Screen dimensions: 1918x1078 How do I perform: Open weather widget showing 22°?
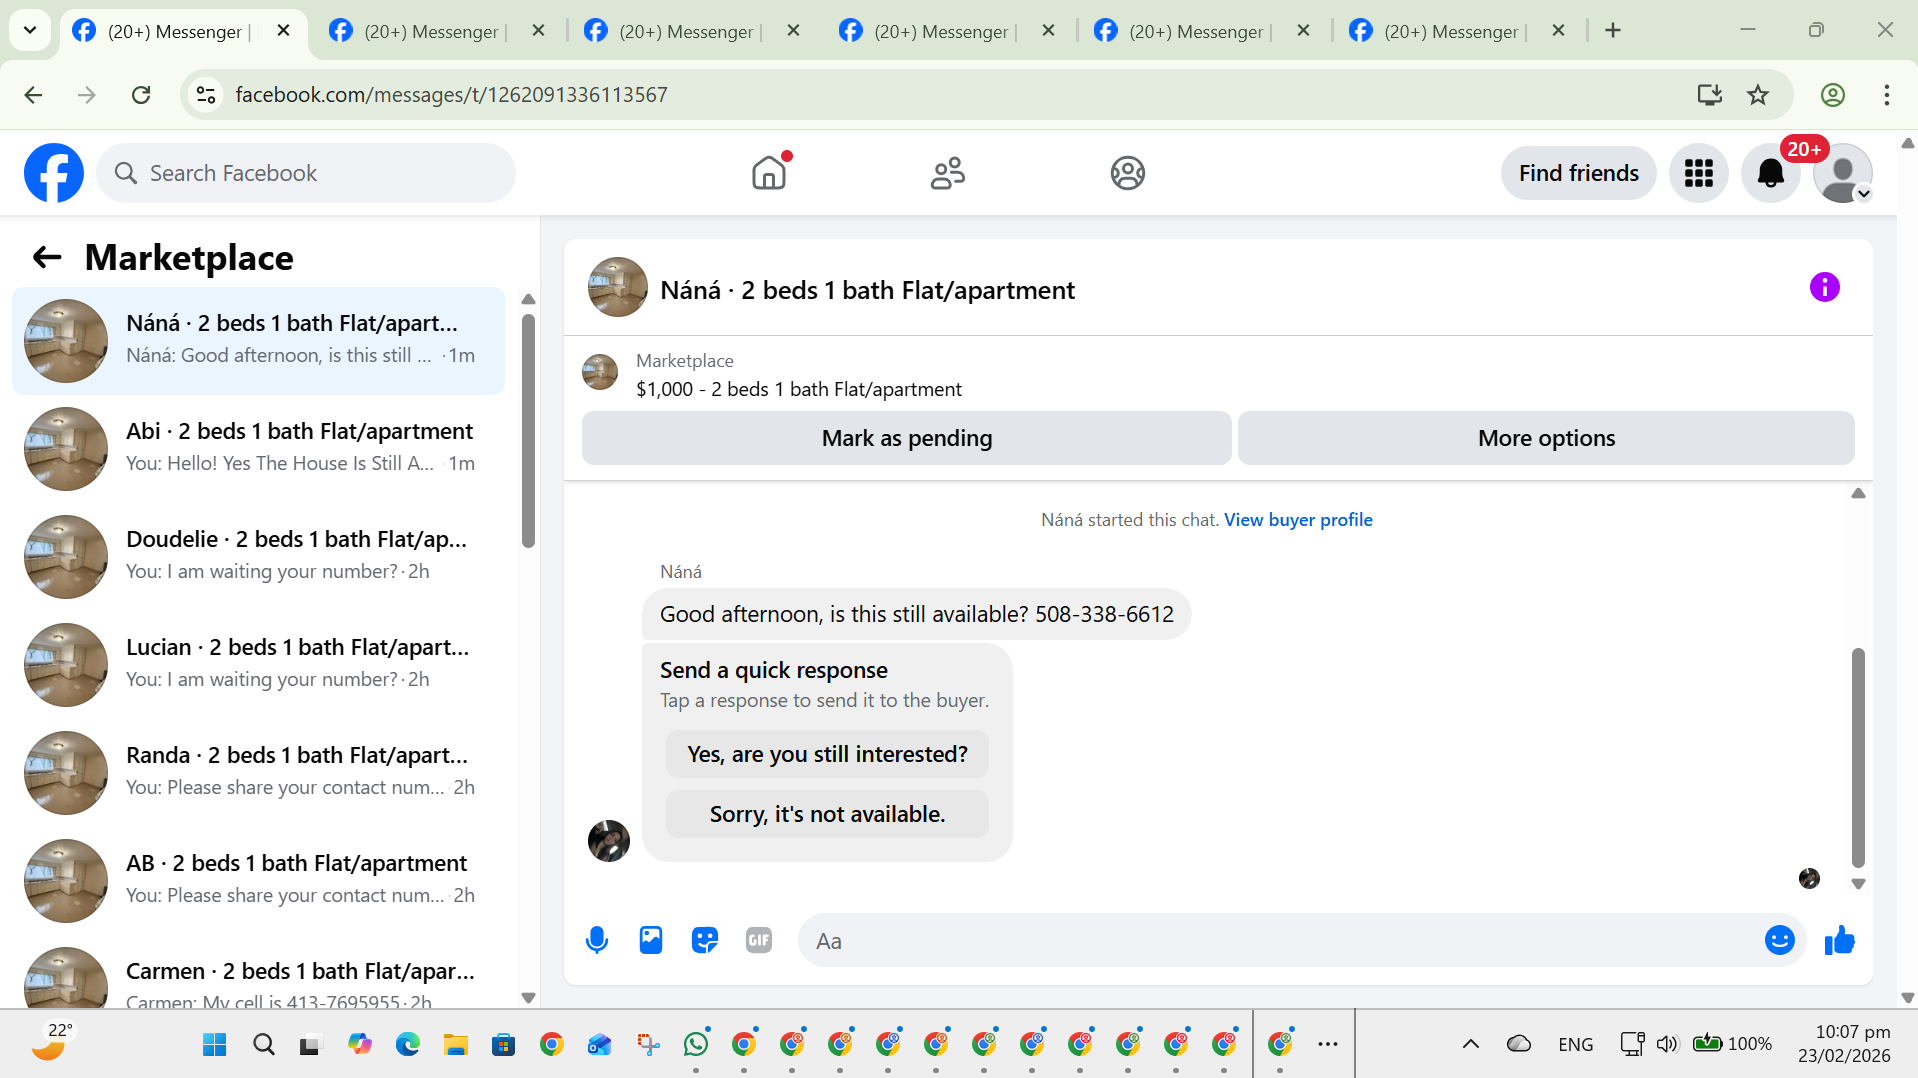click(x=52, y=1042)
